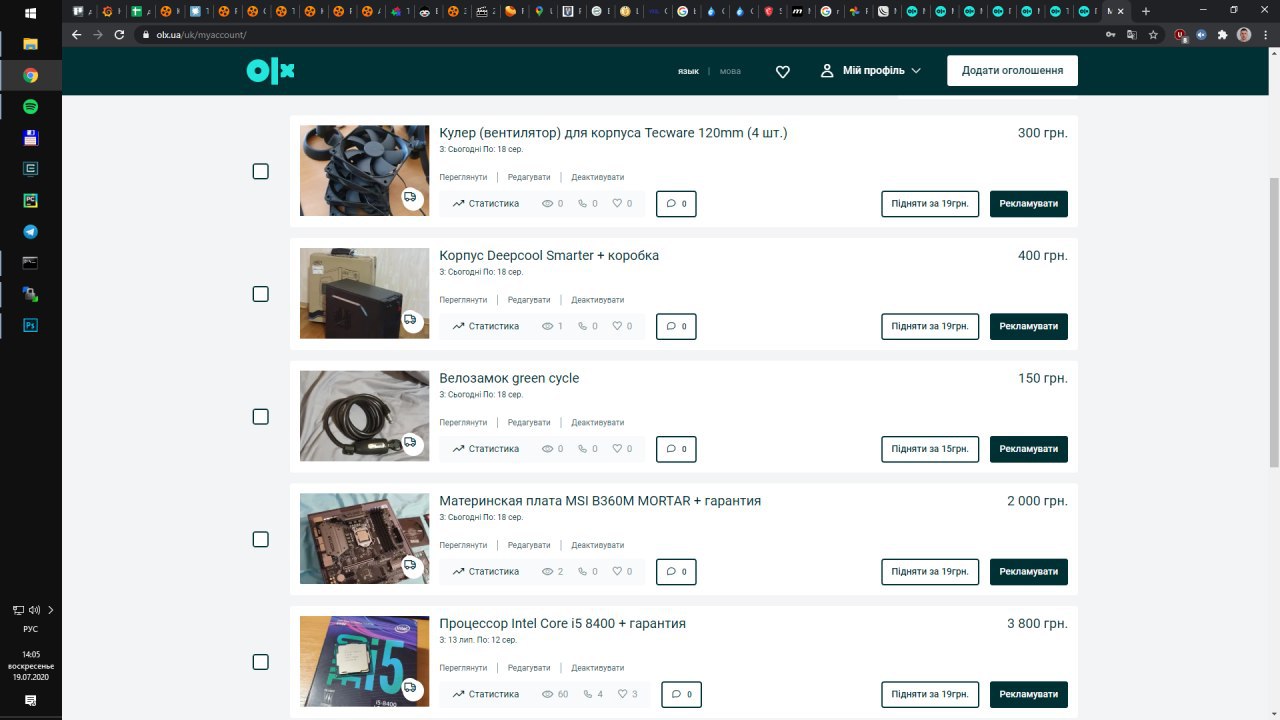Open messages button for MSI motherboard
The width and height of the screenshot is (1280, 720).
(676, 572)
